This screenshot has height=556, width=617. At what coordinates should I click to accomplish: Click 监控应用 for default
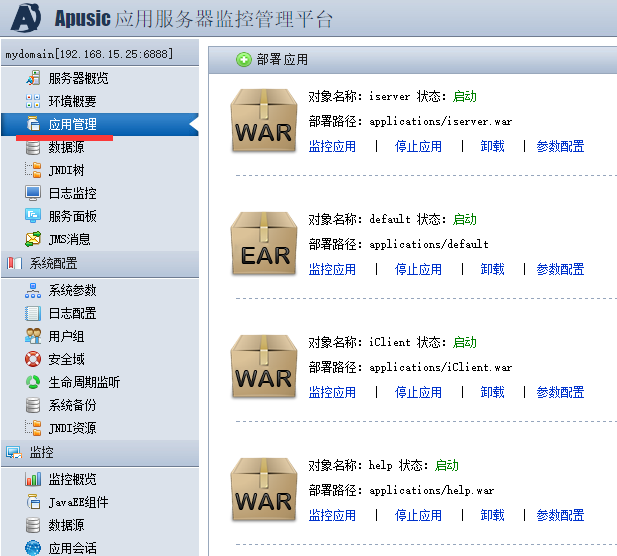332,270
